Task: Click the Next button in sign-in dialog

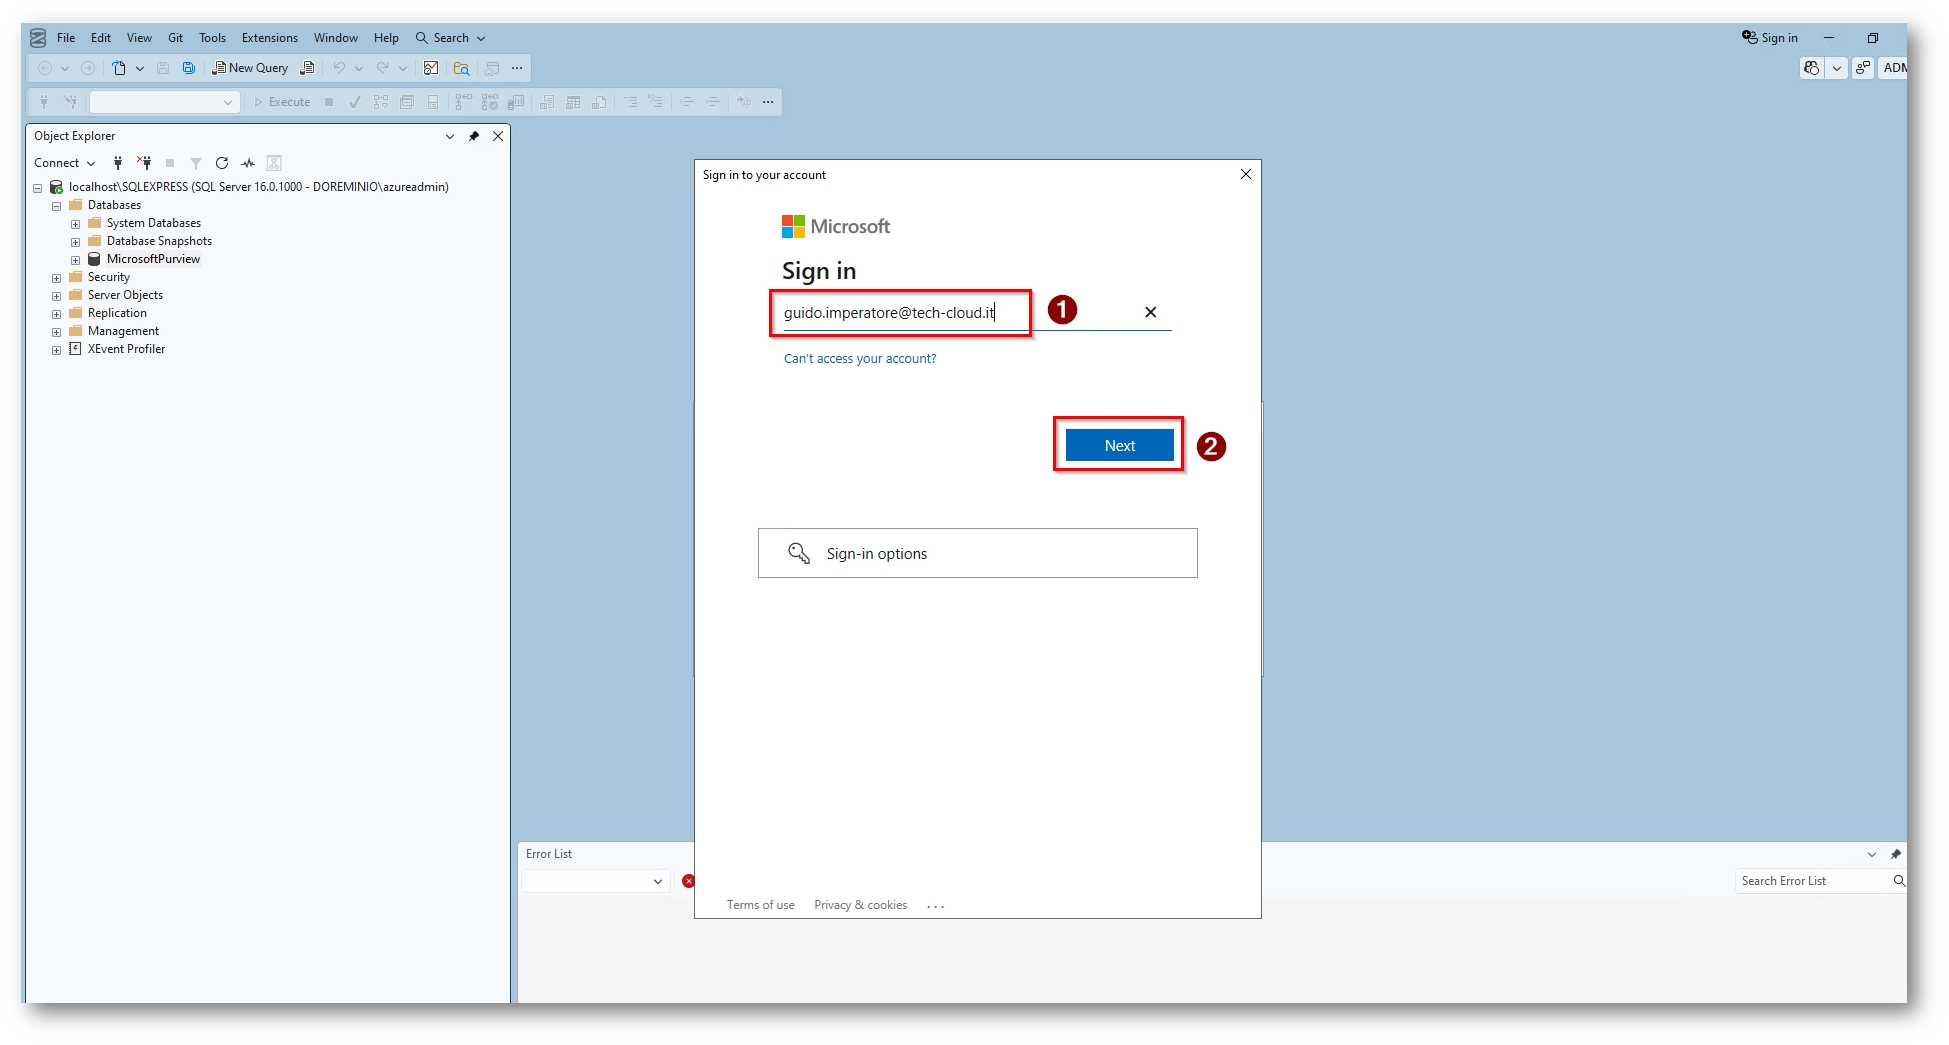Action: click(1119, 445)
